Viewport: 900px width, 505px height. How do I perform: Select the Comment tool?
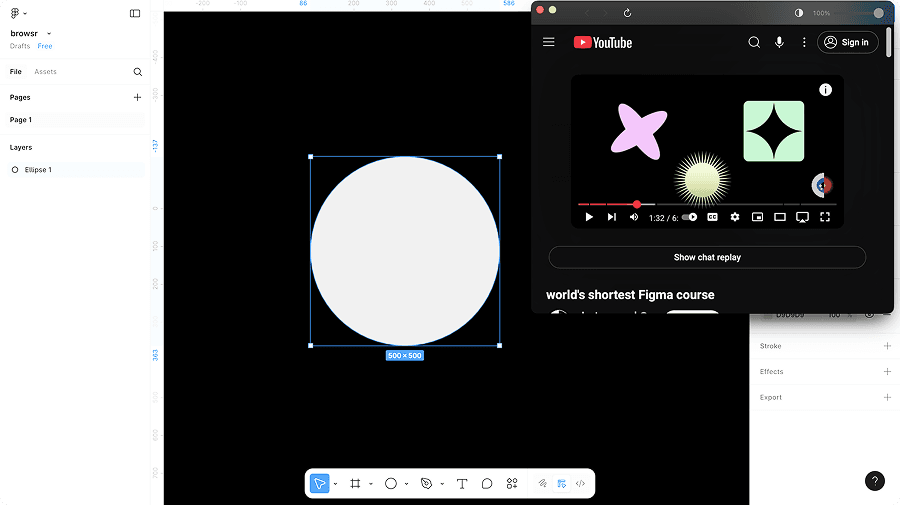coord(487,484)
